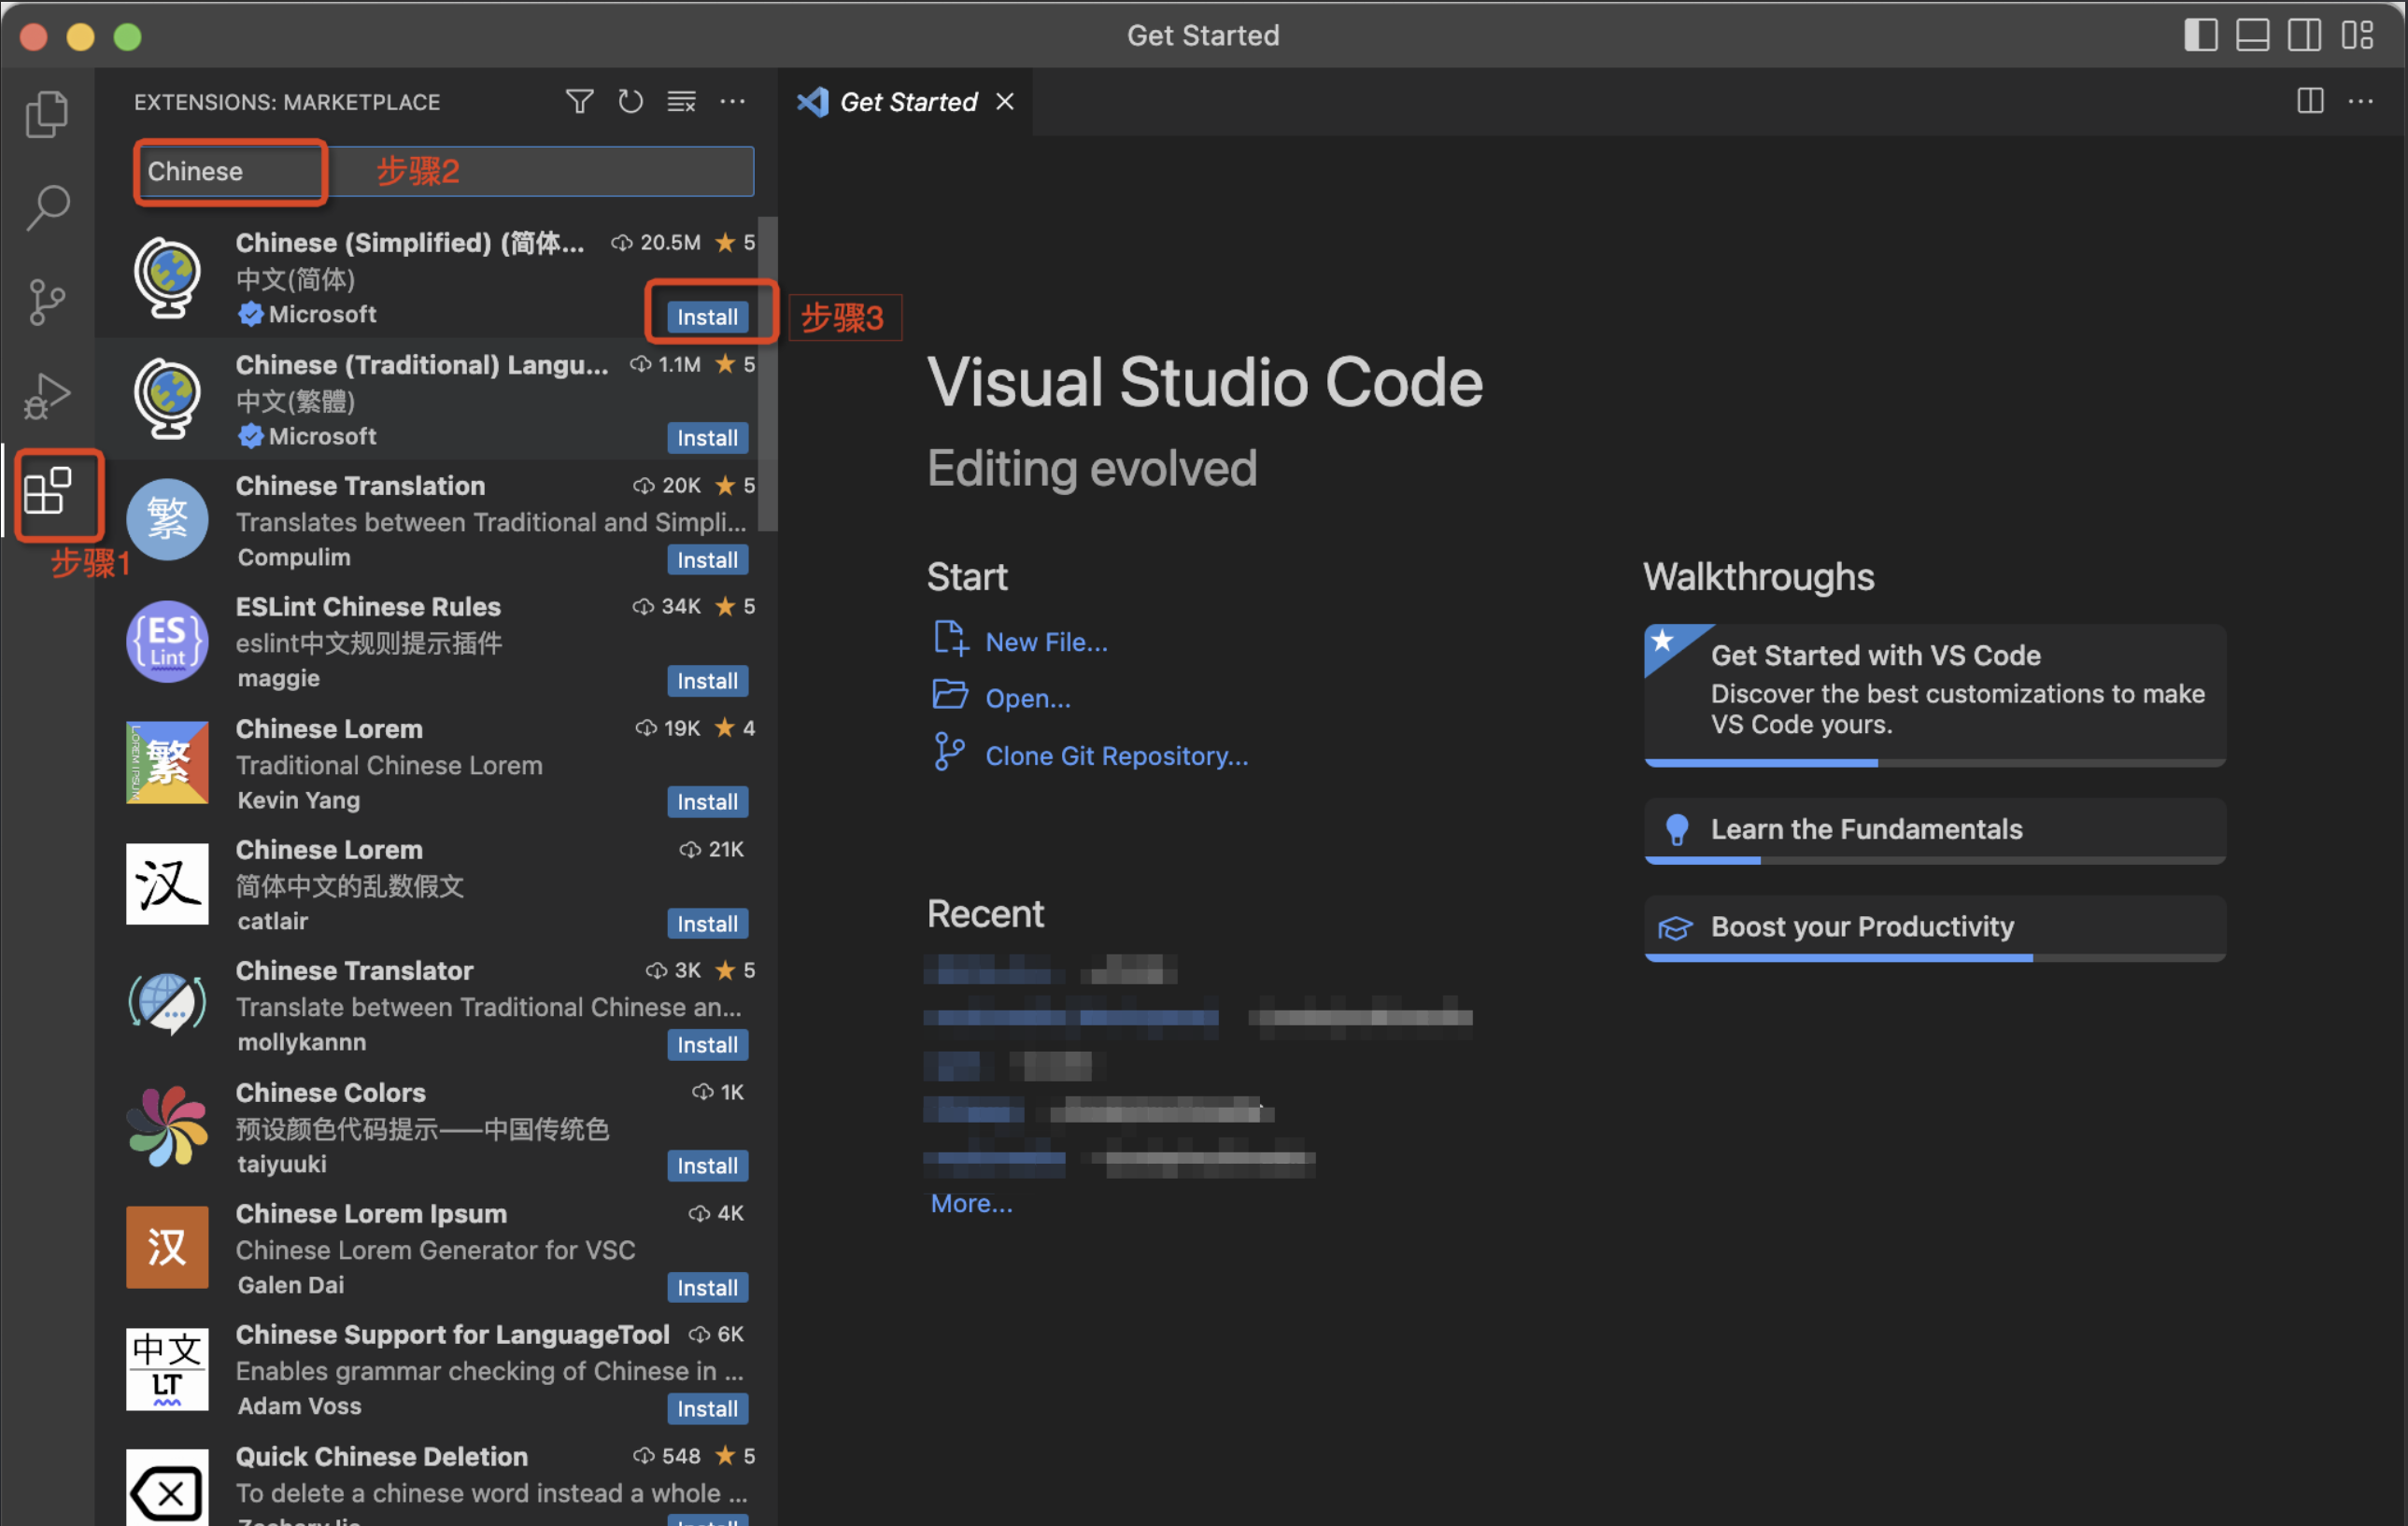Toggle primary side bar layout icon
The image size is (2408, 1526).
pyautogui.click(x=2201, y=35)
